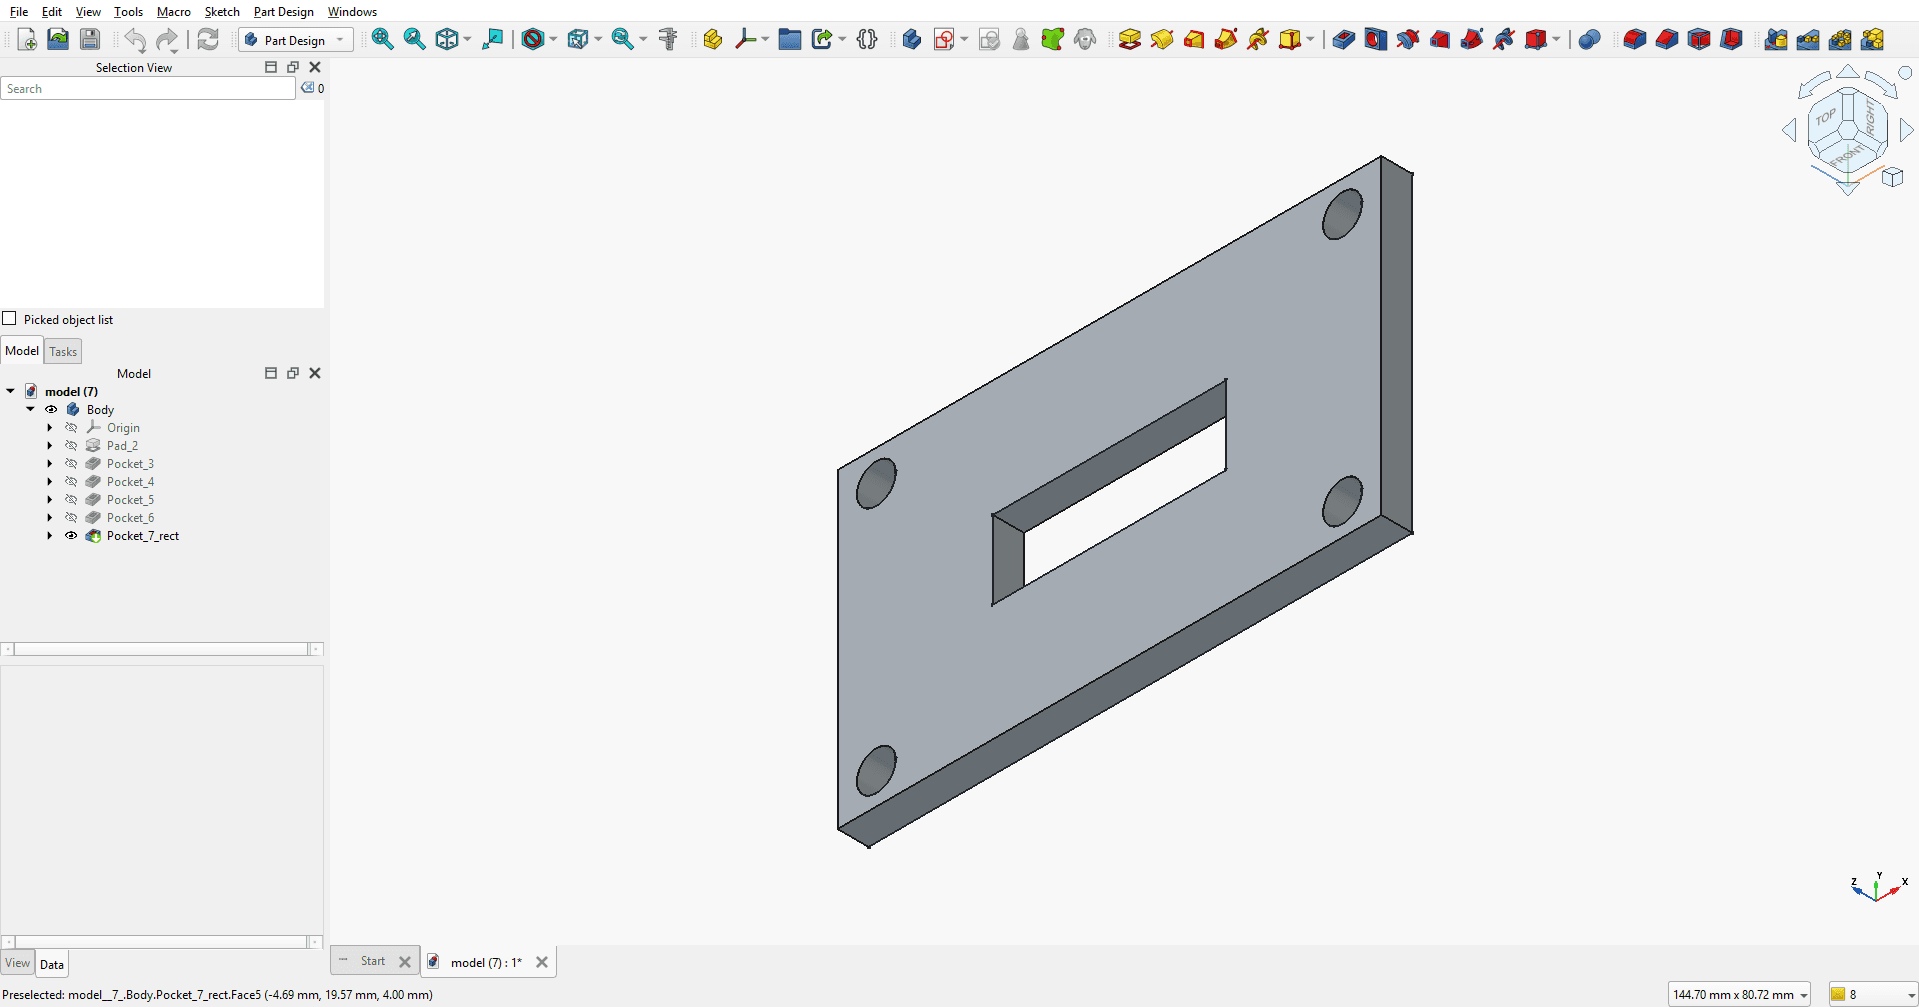Viewport: 1919px width, 1007px height.
Task: Select the Hole tool
Action: coord(1376,40)
